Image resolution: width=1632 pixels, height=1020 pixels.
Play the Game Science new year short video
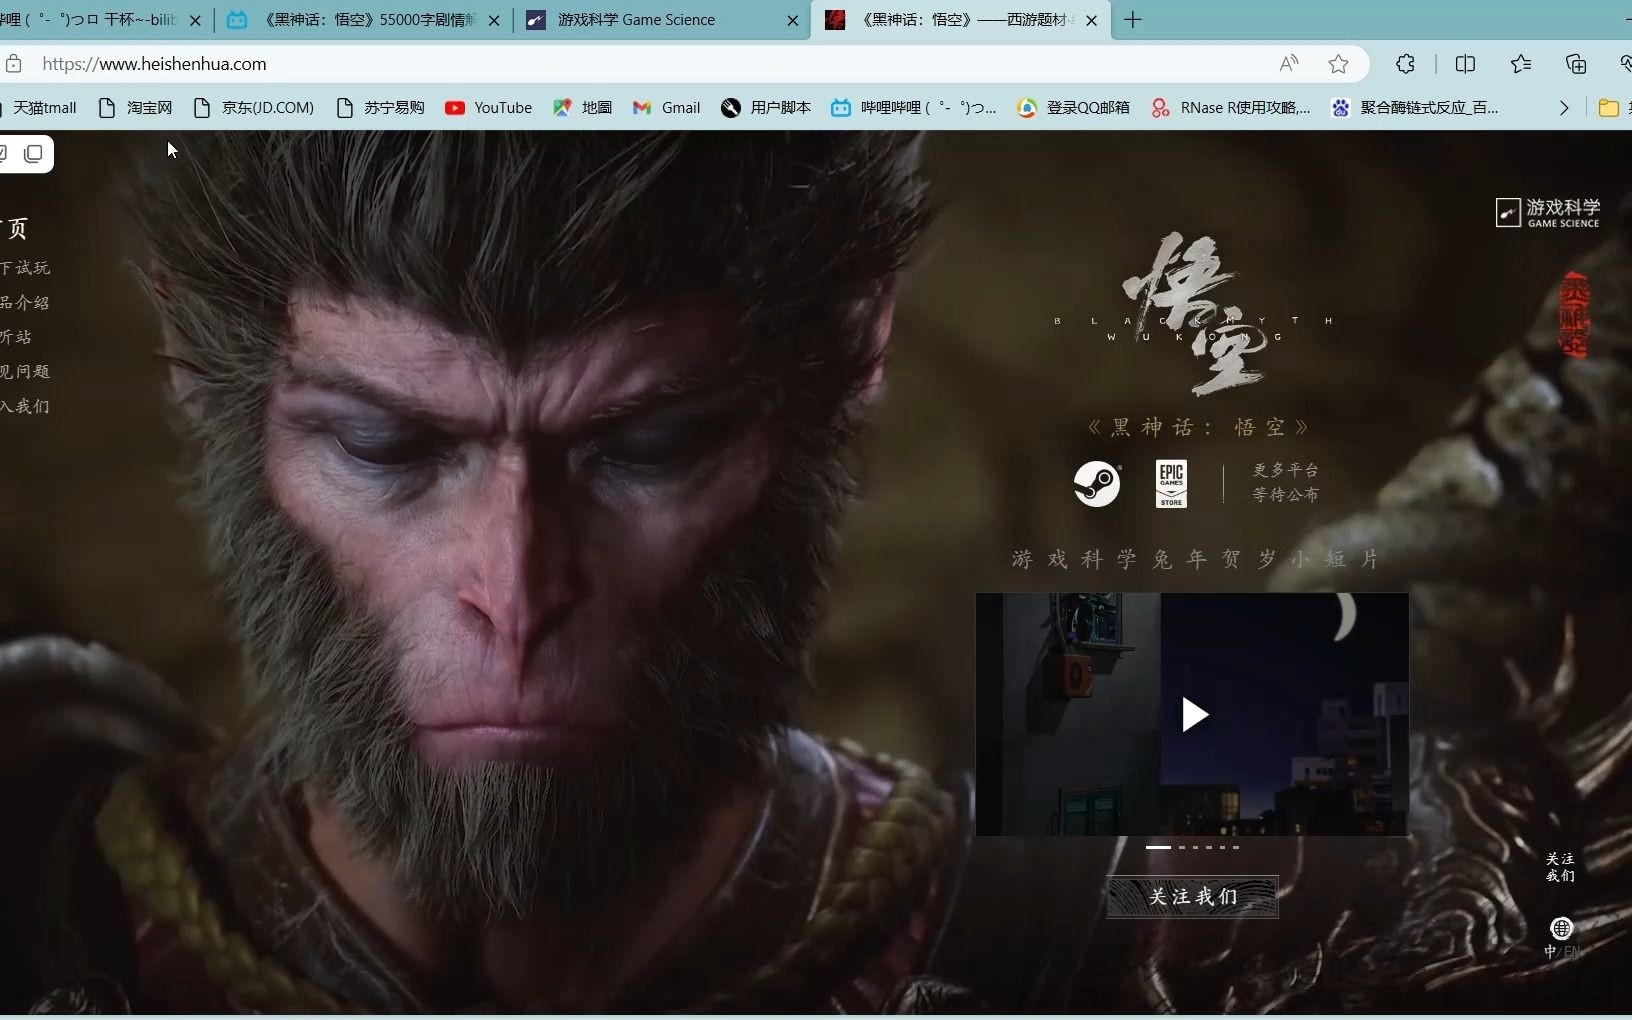coord(1194,715)
